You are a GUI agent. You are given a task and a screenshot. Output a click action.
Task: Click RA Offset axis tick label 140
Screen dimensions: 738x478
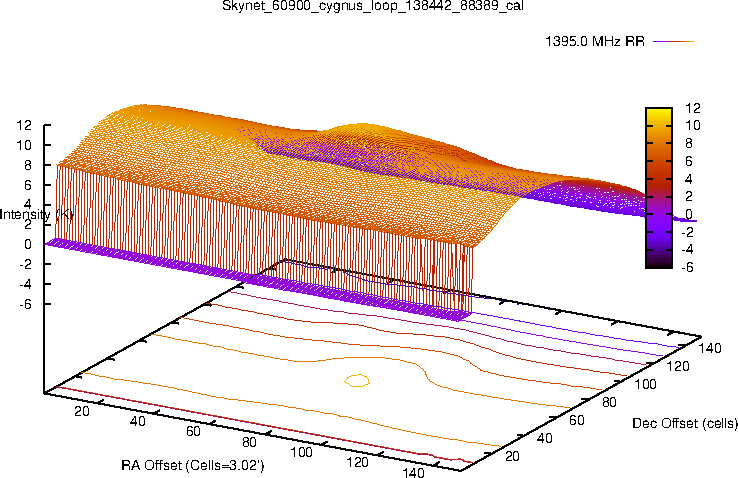coord(413,472)
